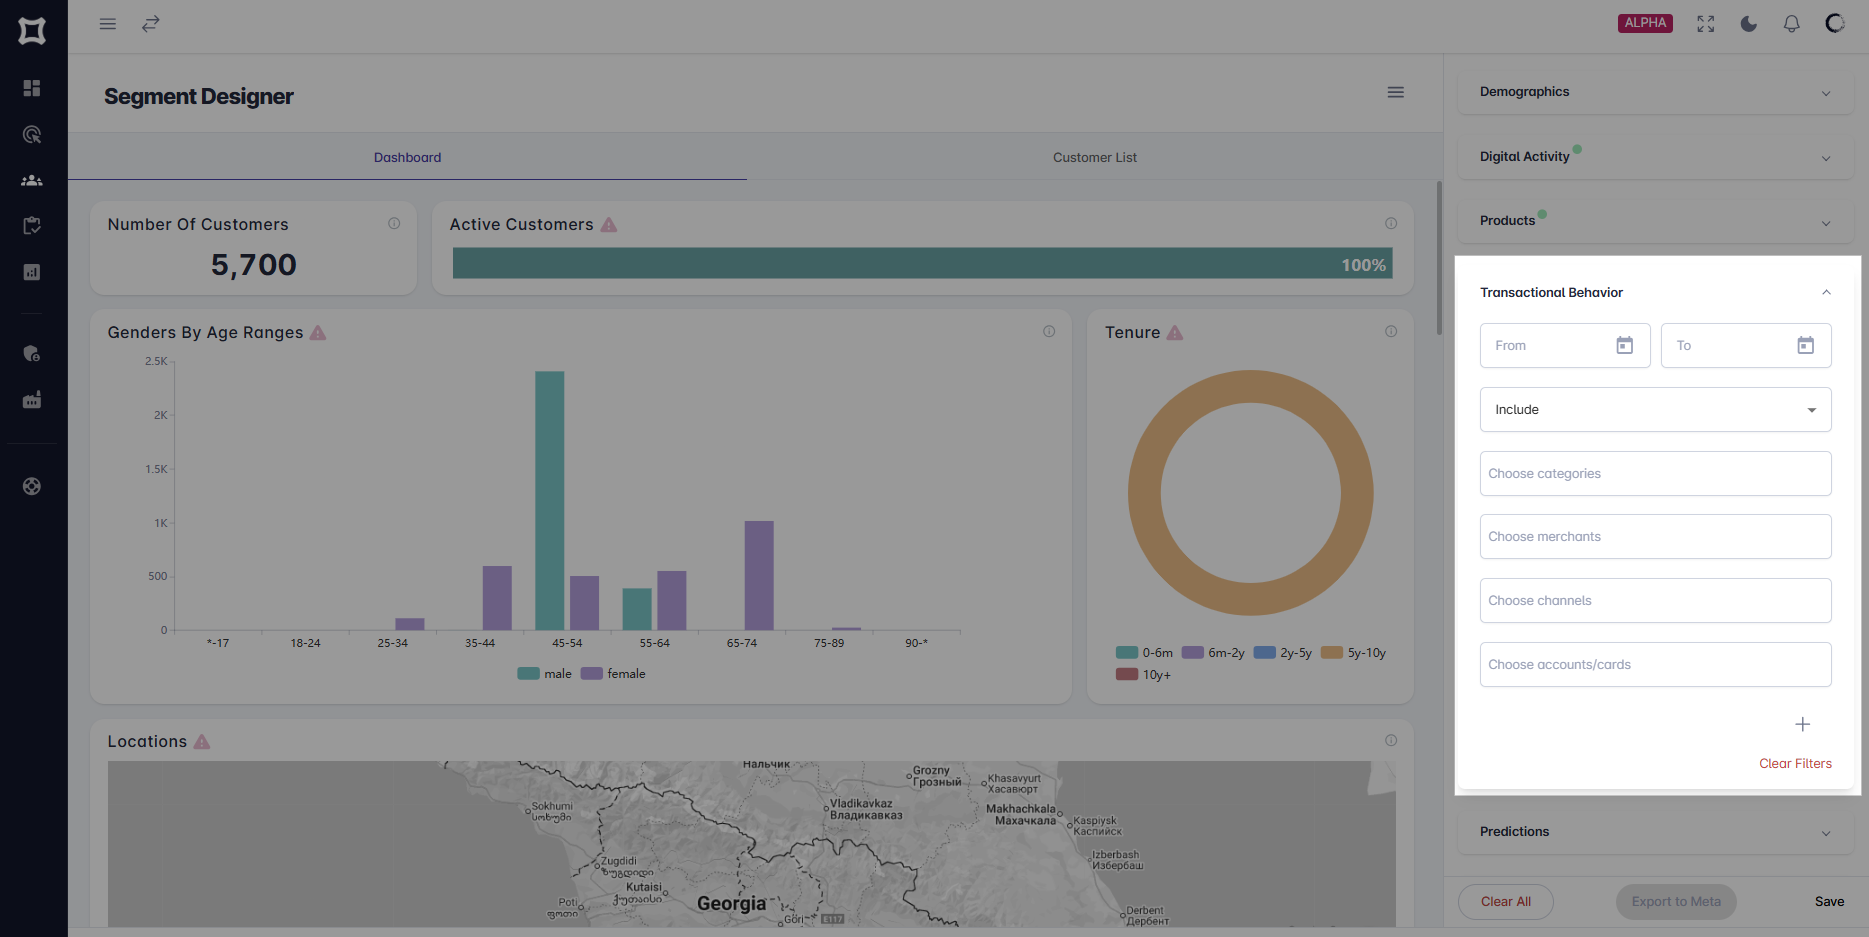The image size is (1869, 937).
Task: Click the Choose merchants input field
Action: pyautogui.click(x=1655, y=536)
